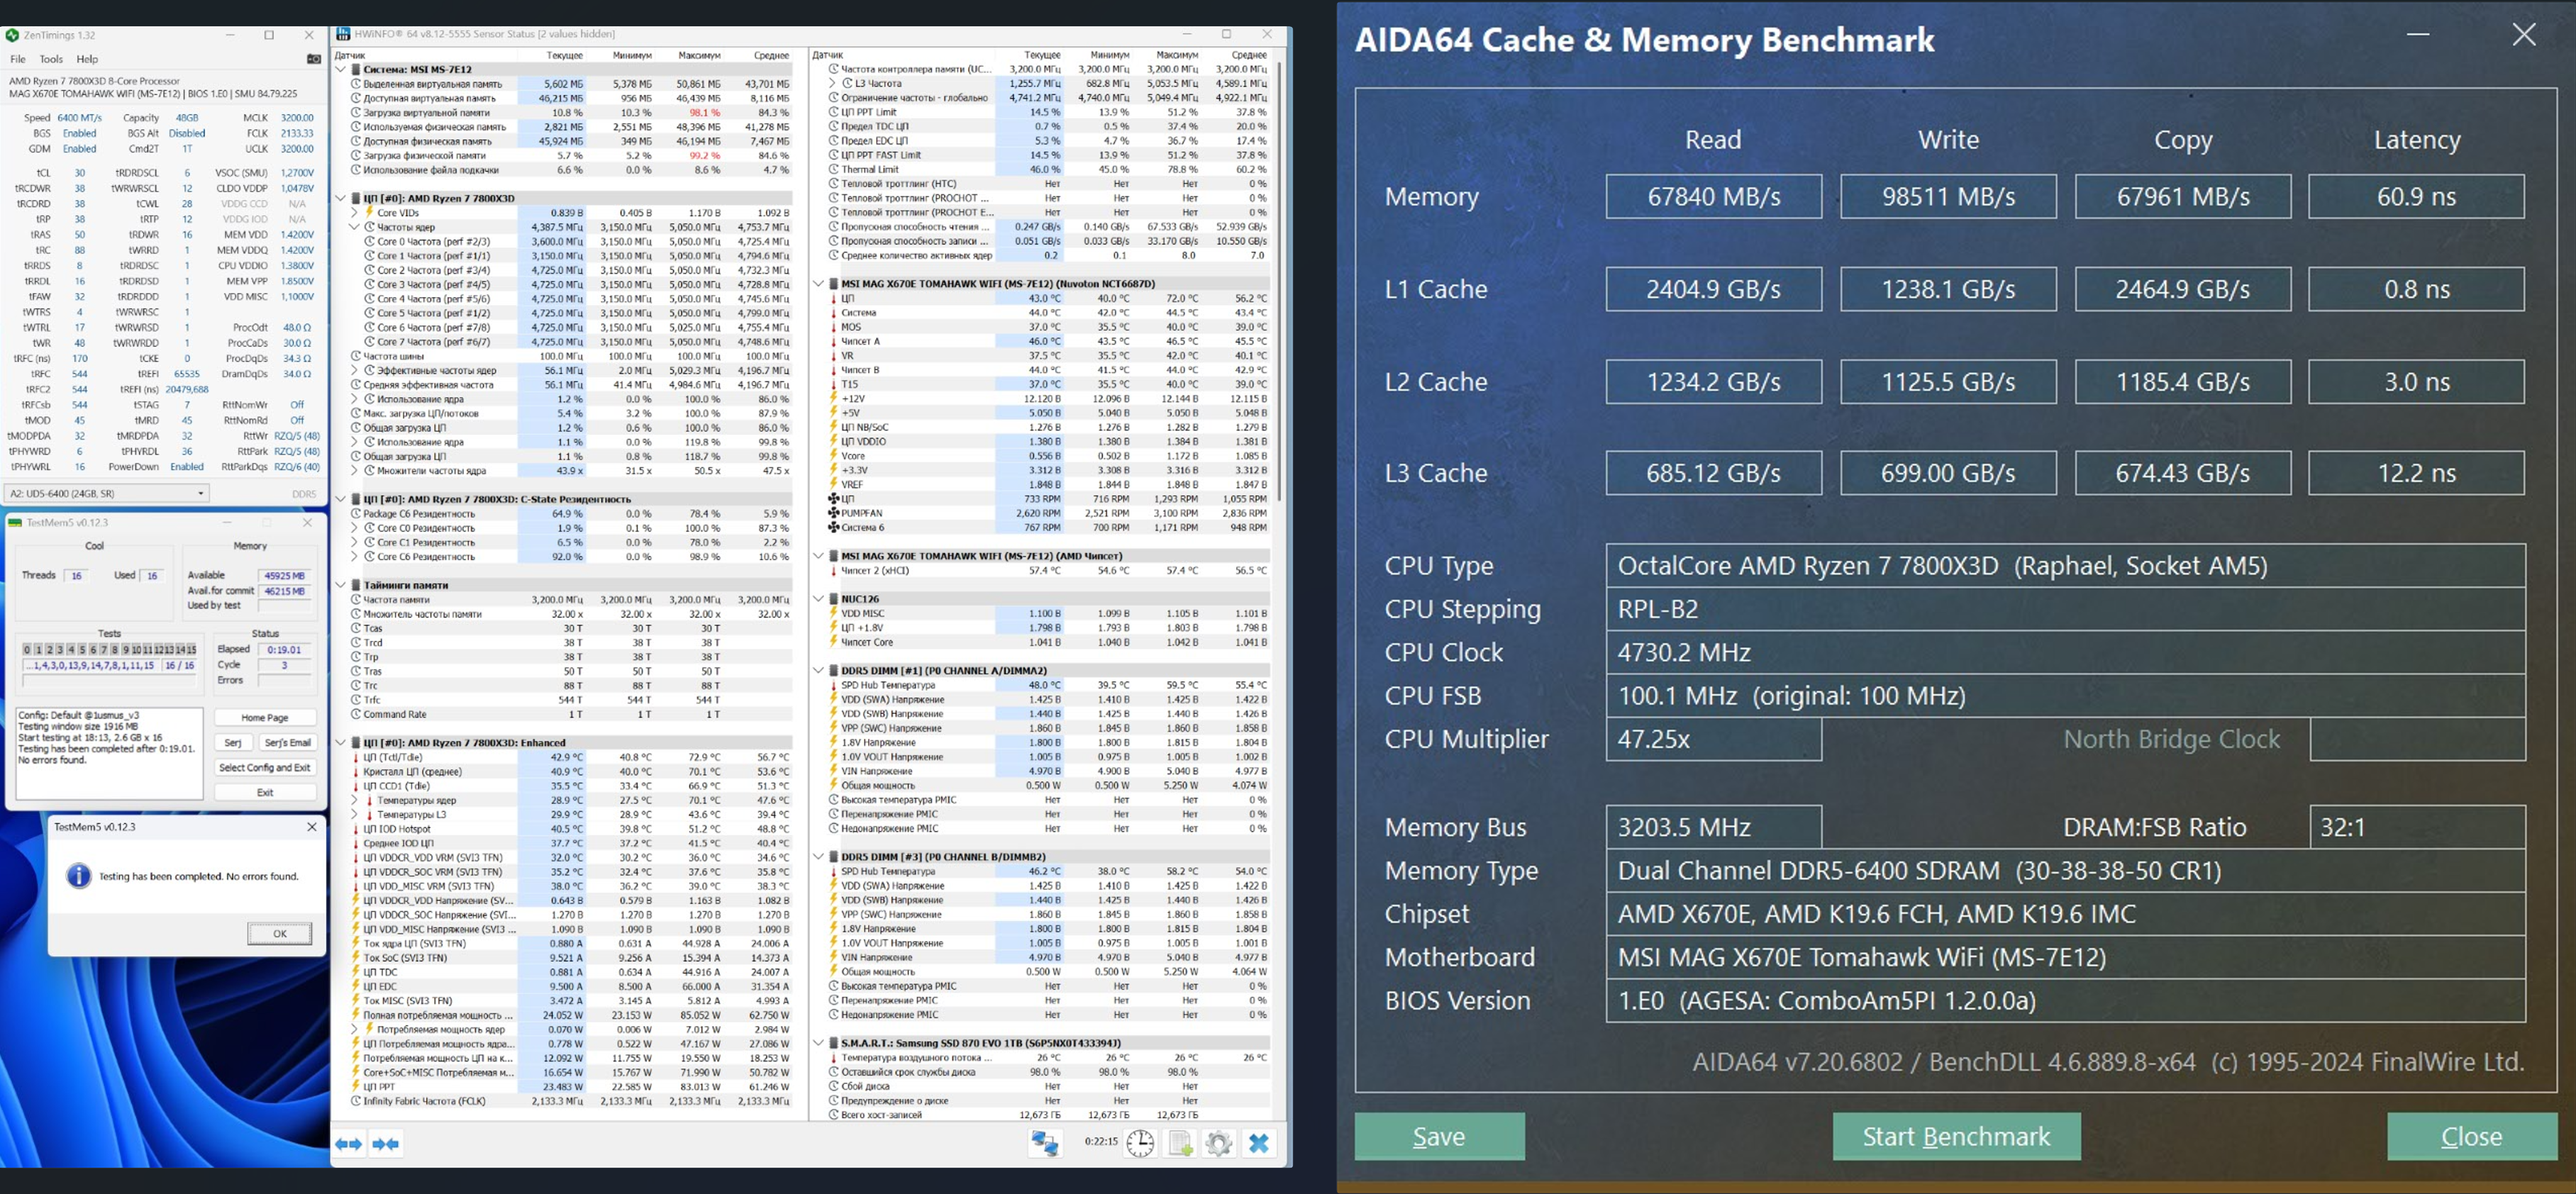Open HWiNFO network remote monitoring icon
This screenshot has width=2576, height=1194.
tap(1045, 1142)
